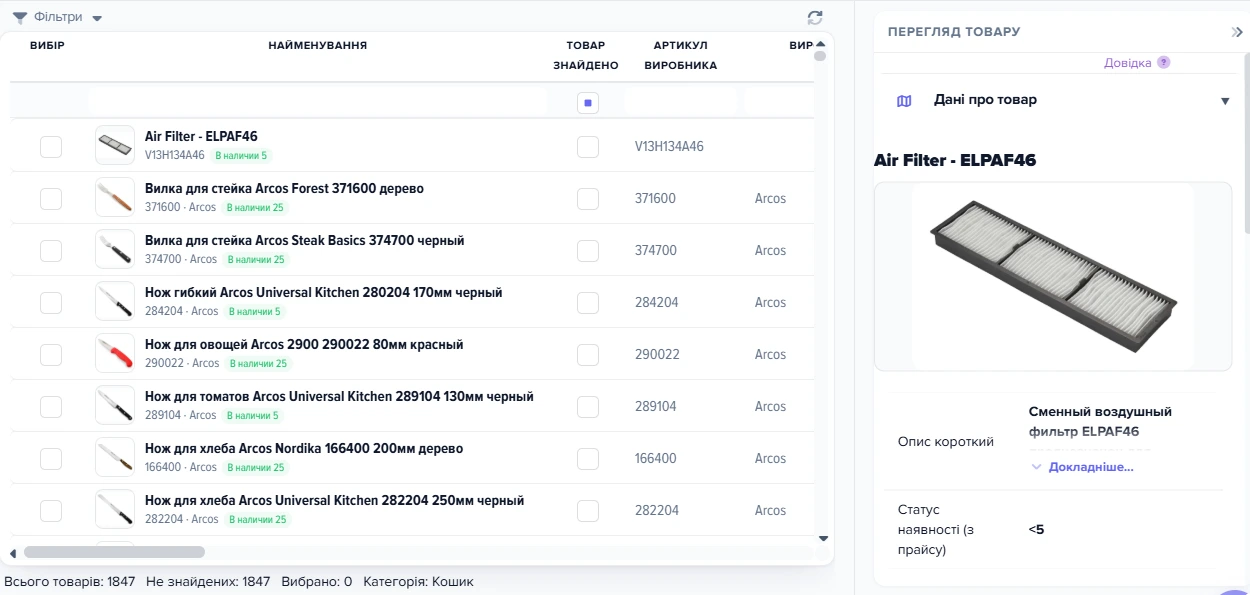
Task: Mark Universal Kitchen 282204 as found
Action: pos(588,511)
